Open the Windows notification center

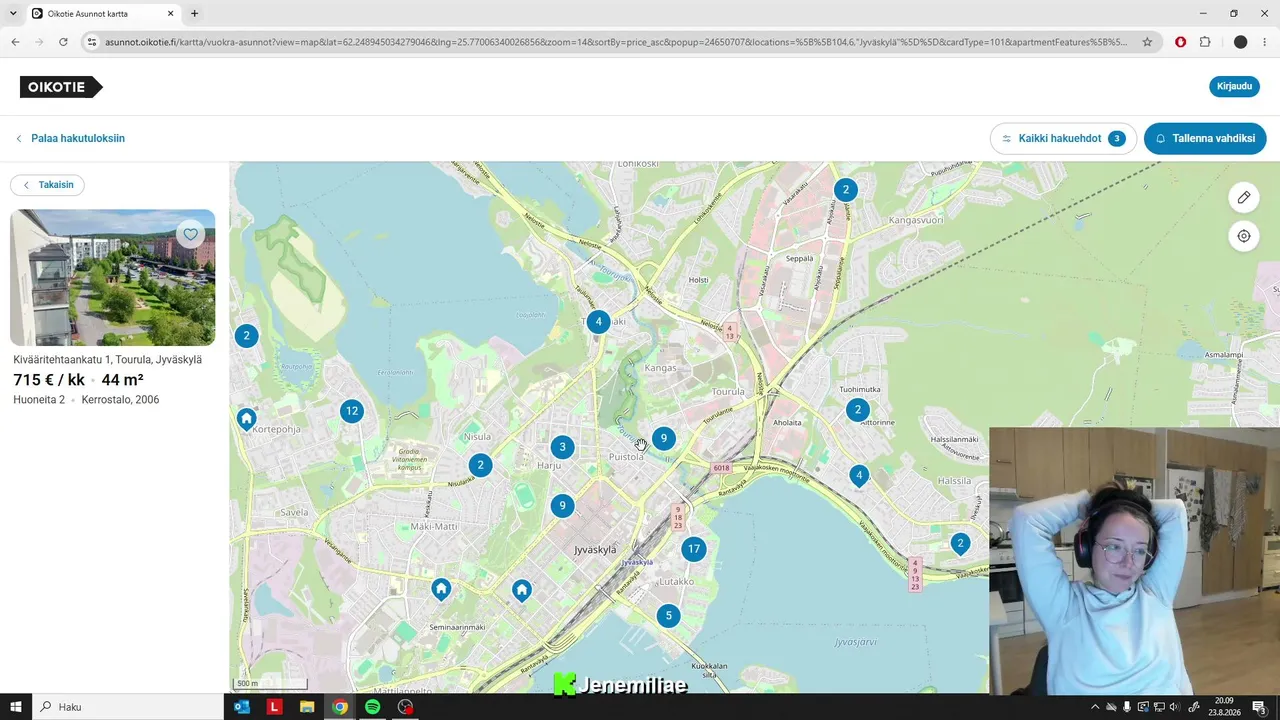coord(1259,707)
